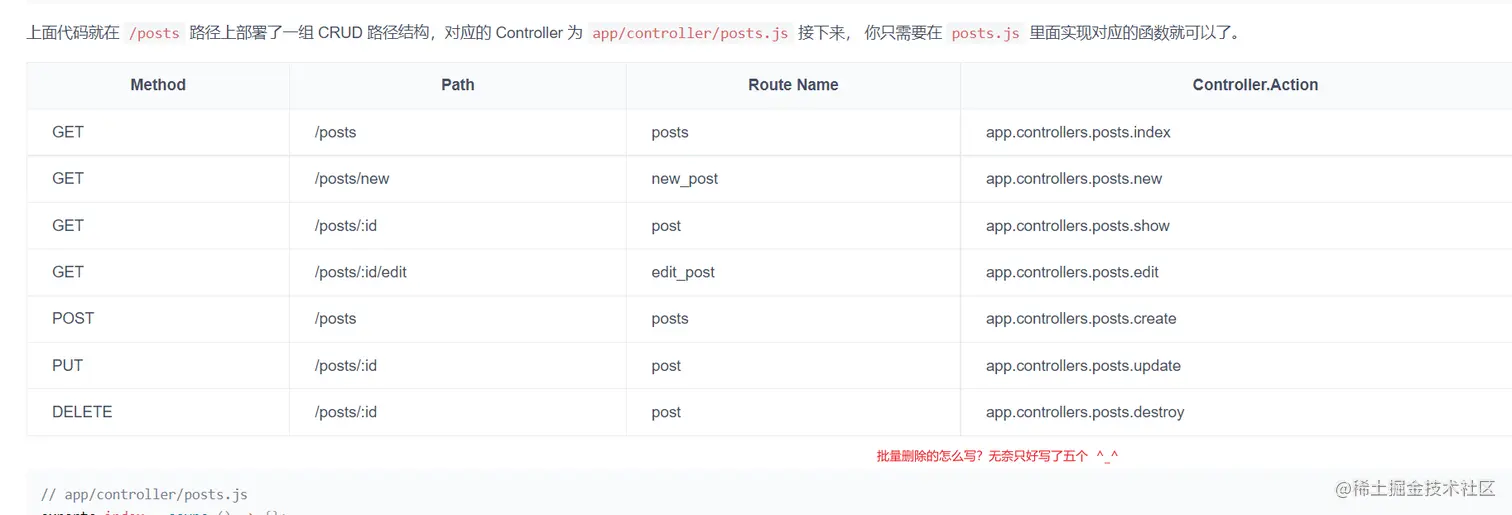Screen dimensions: 1512x515
Task: Click path "/posts" in the posts.index row
Action: click(x=335, y=132)
